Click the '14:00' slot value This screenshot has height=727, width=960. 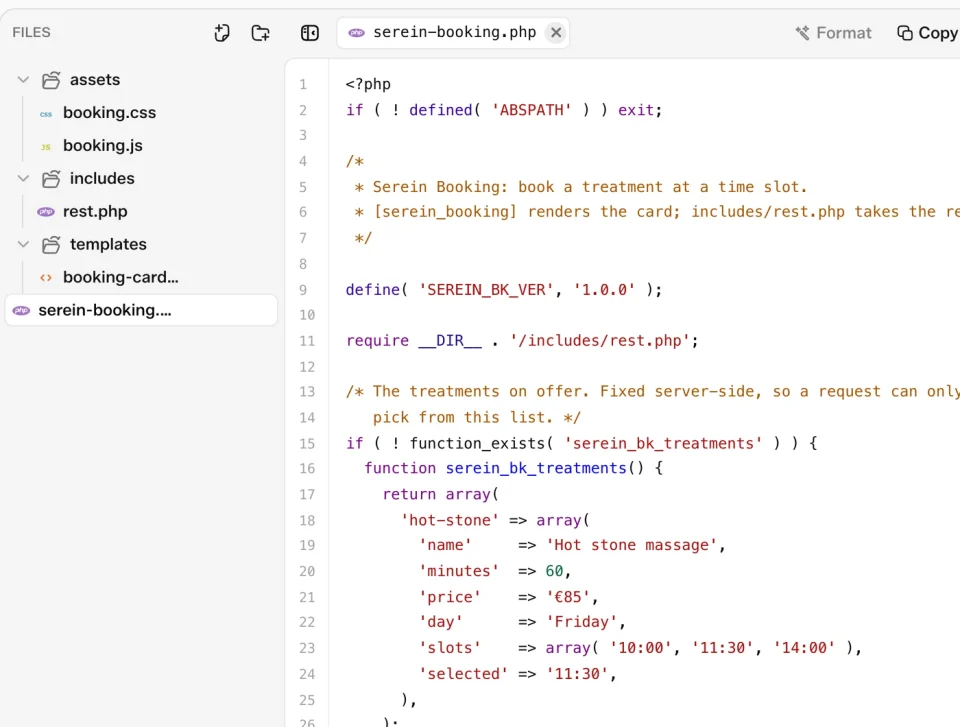(804, 648)
